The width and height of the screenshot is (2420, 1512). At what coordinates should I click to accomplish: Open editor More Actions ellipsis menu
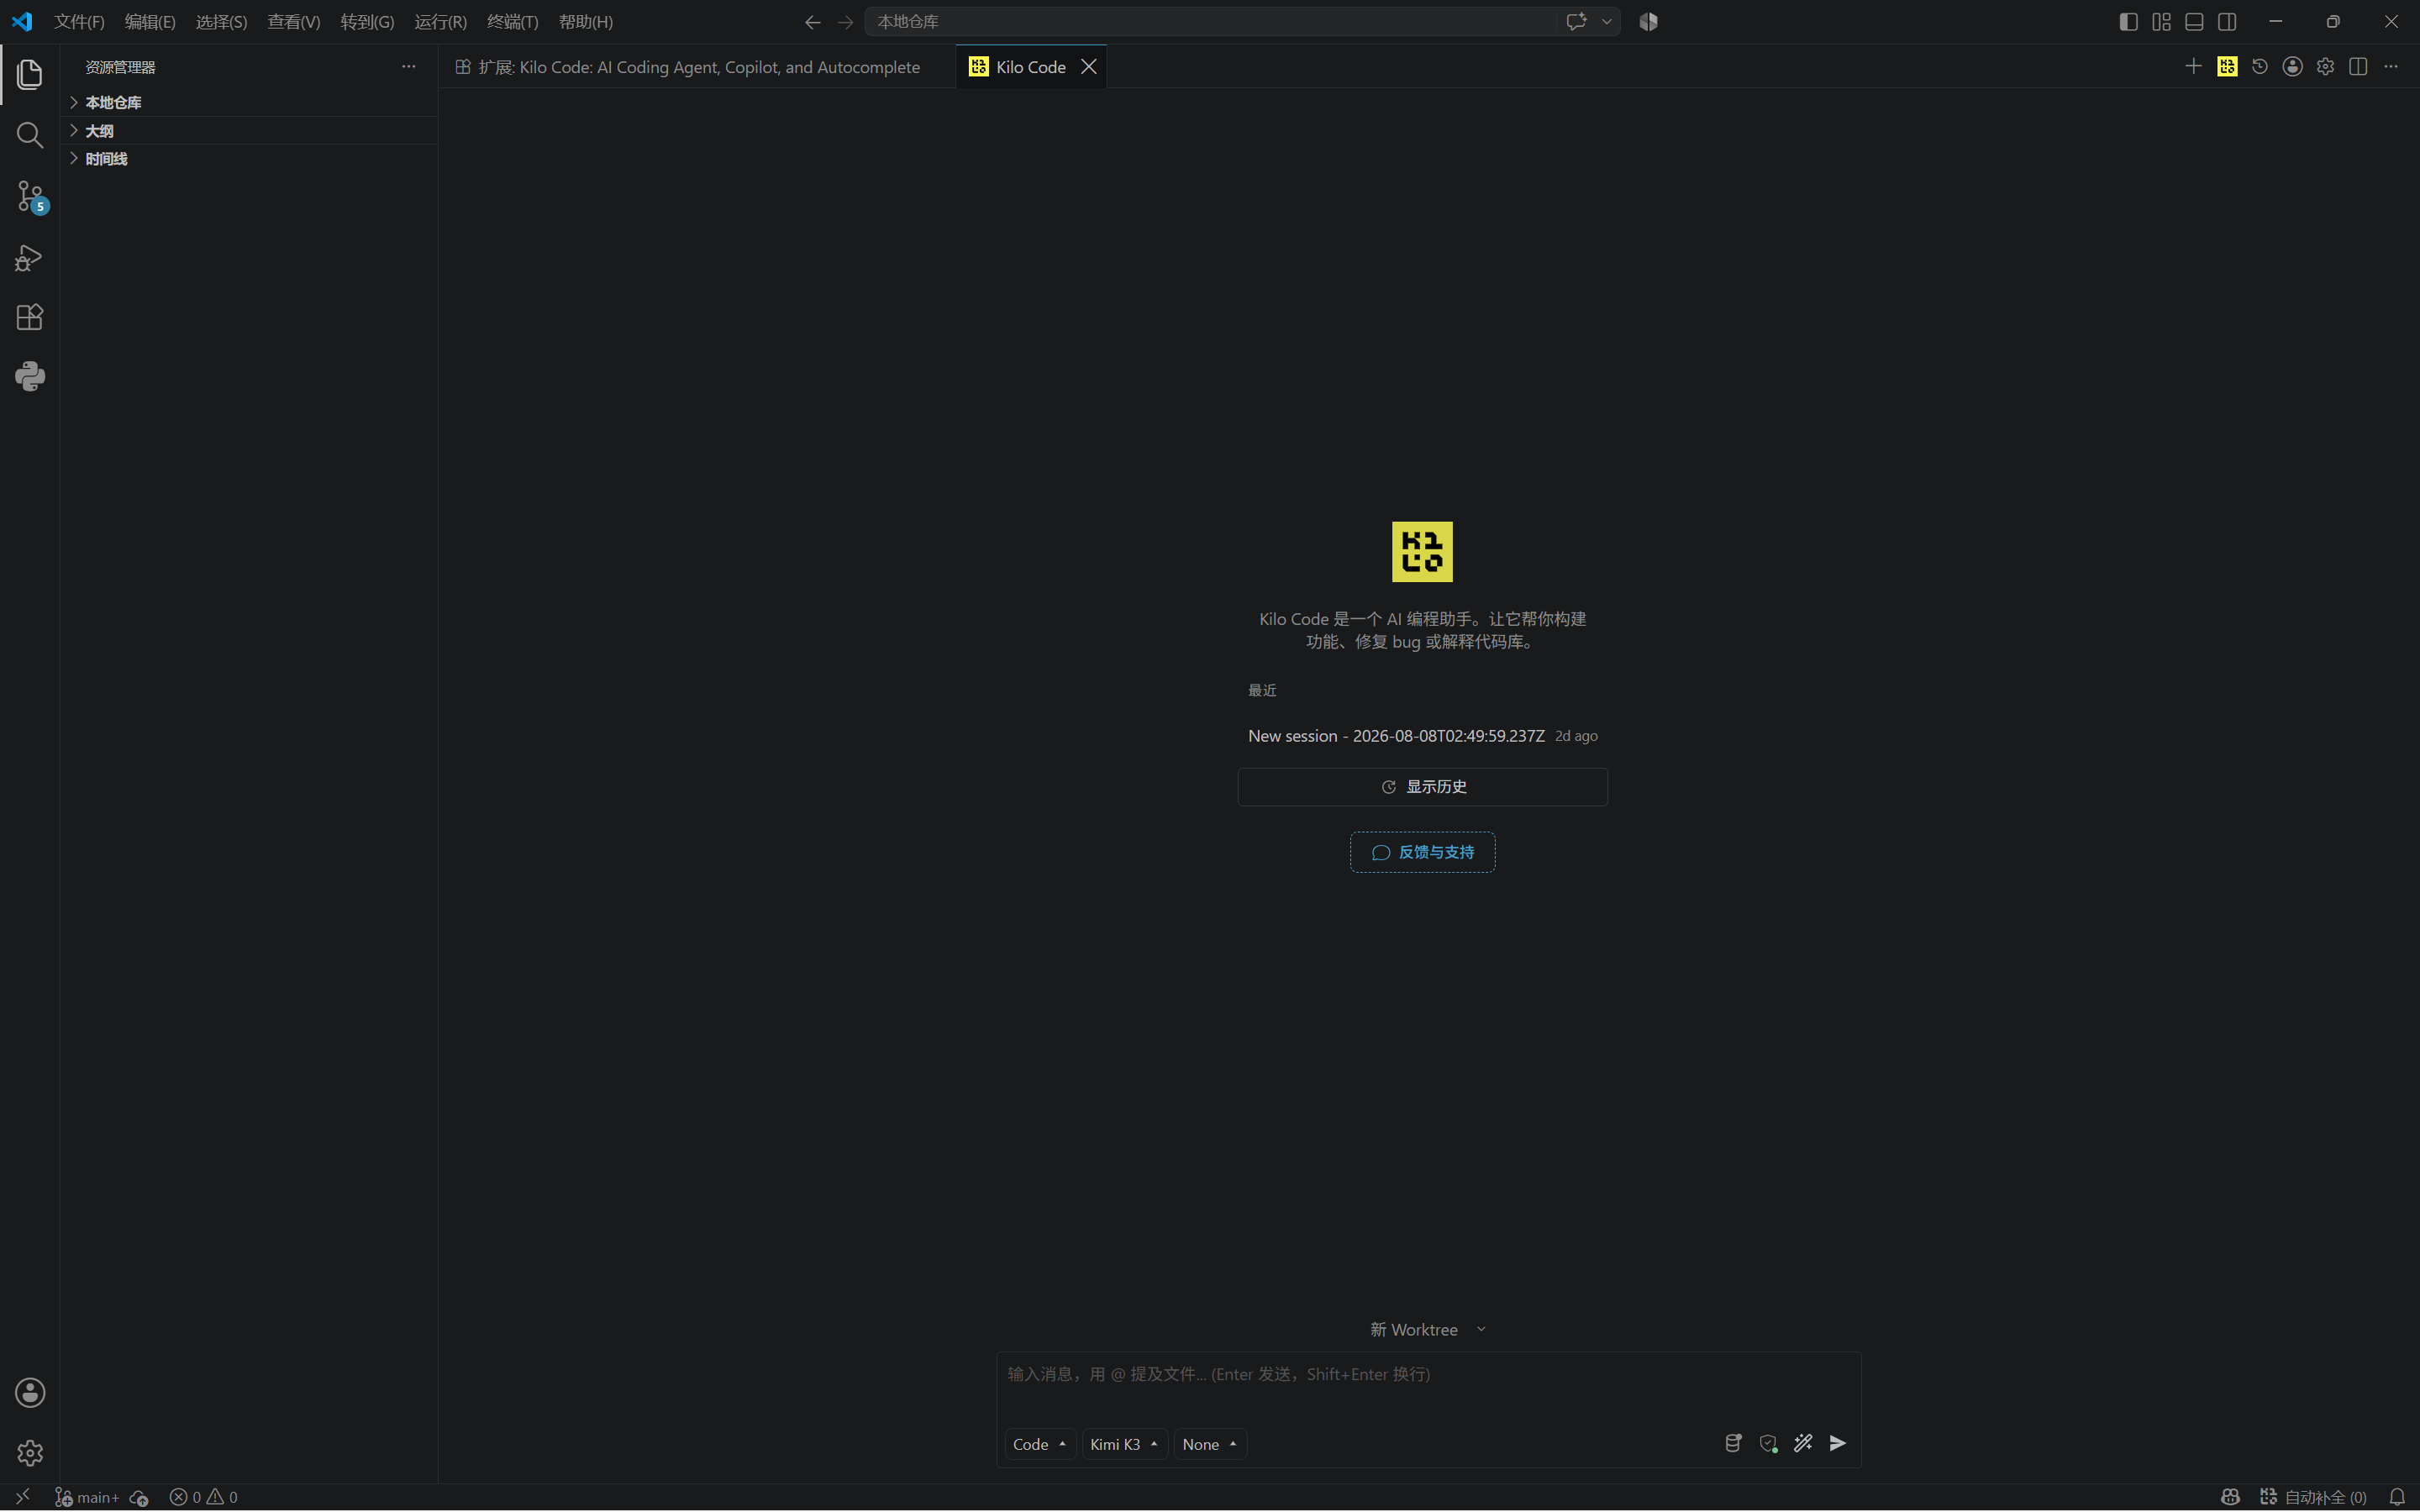pyautogui.click(x=2391, y=67)
